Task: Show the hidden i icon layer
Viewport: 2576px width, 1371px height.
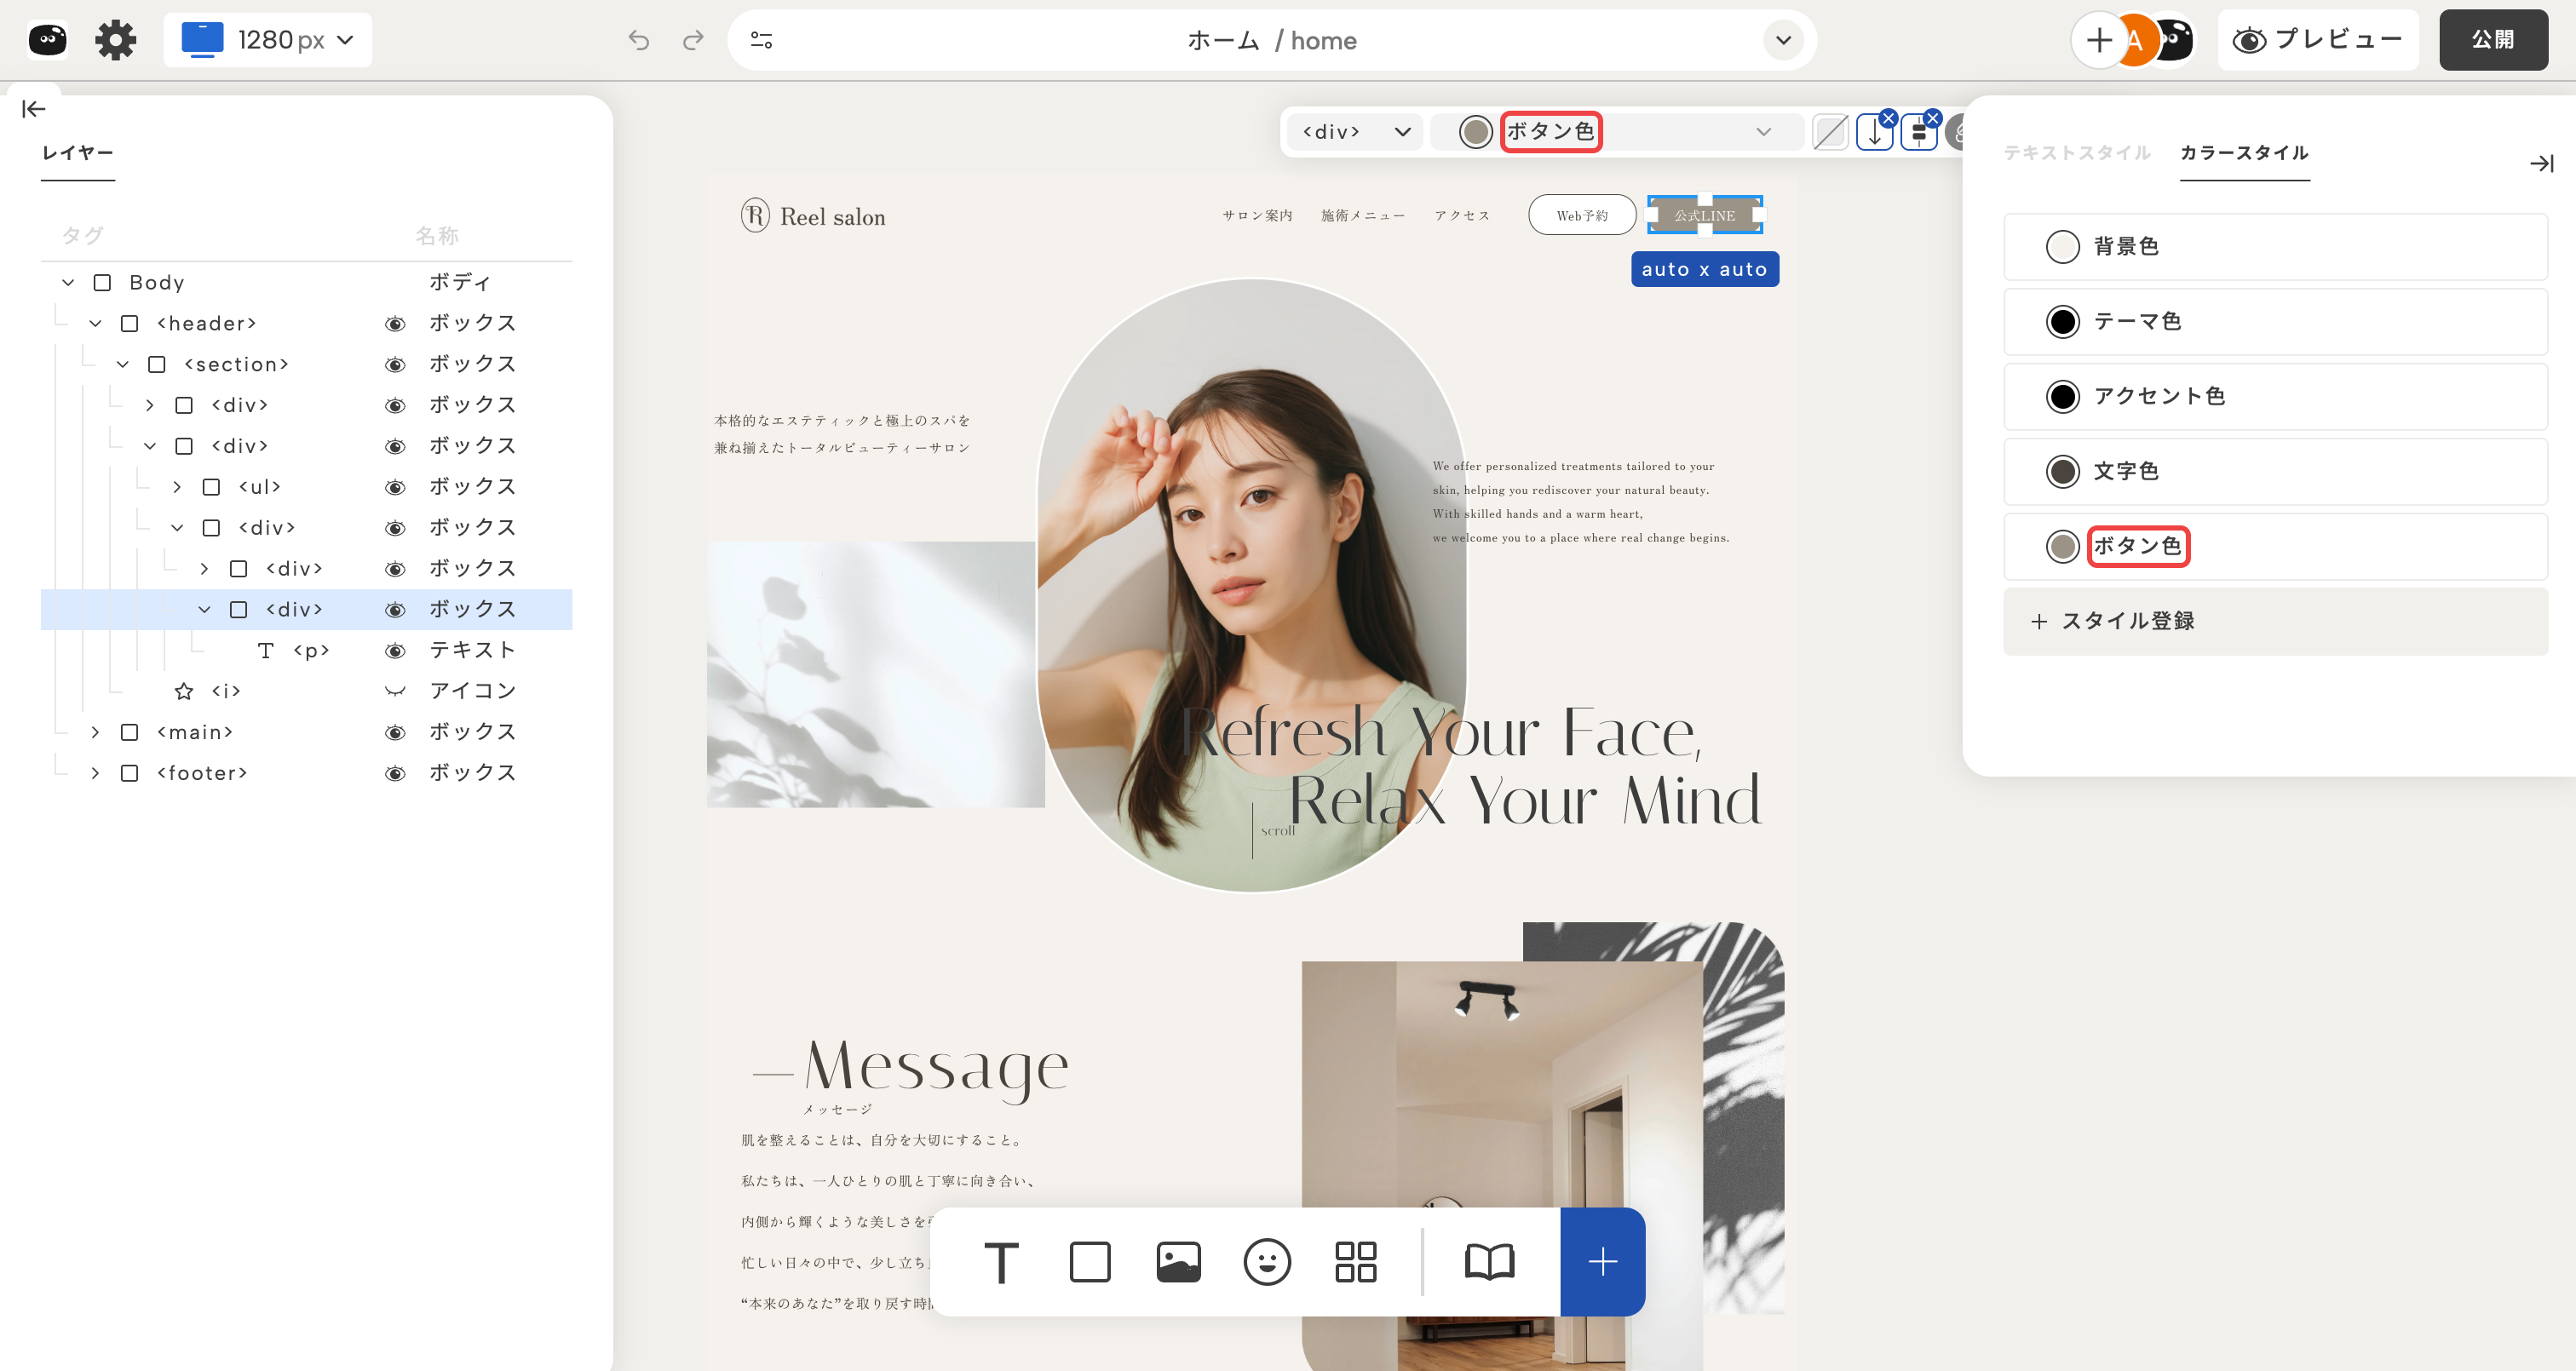Action: pyautogui.click(x=395, y=691)
